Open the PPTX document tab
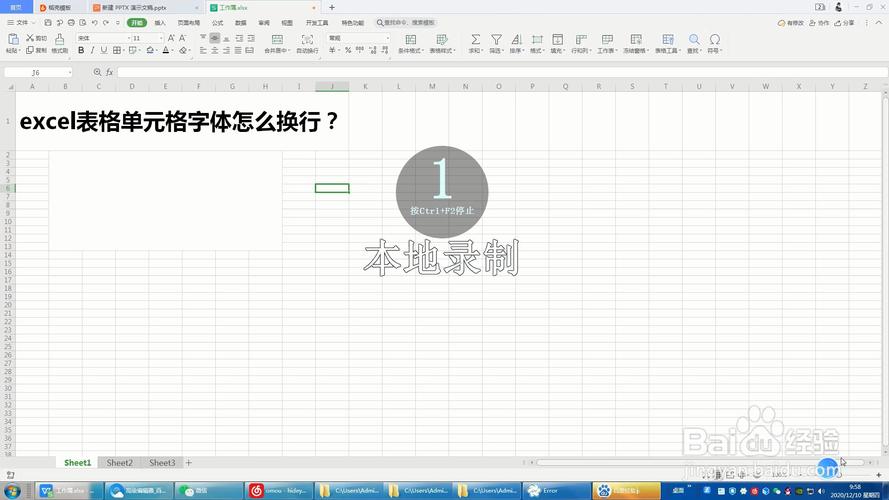 click(146, 7)
